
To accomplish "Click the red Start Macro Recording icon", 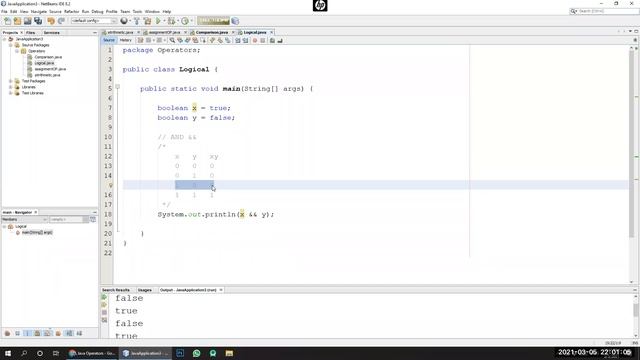I will [x=255, y=40].
